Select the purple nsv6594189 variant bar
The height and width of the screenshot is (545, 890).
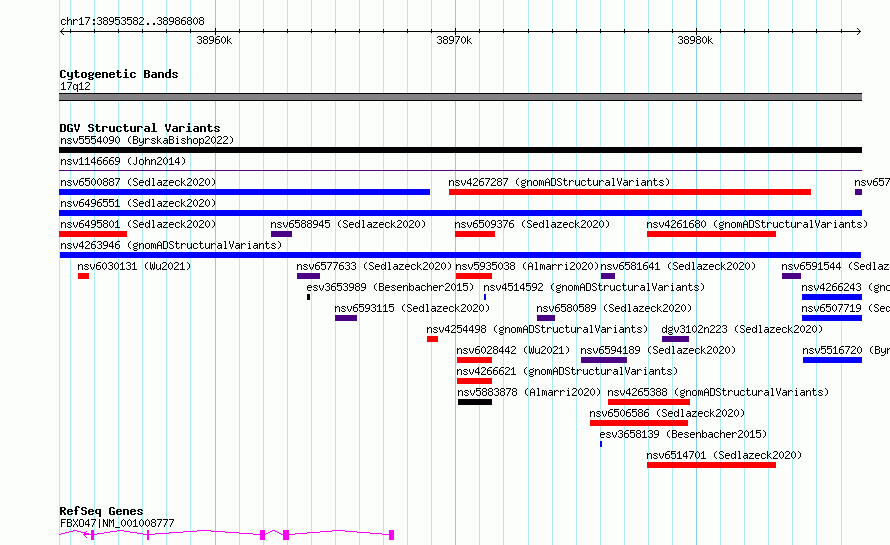coord(604,360)
